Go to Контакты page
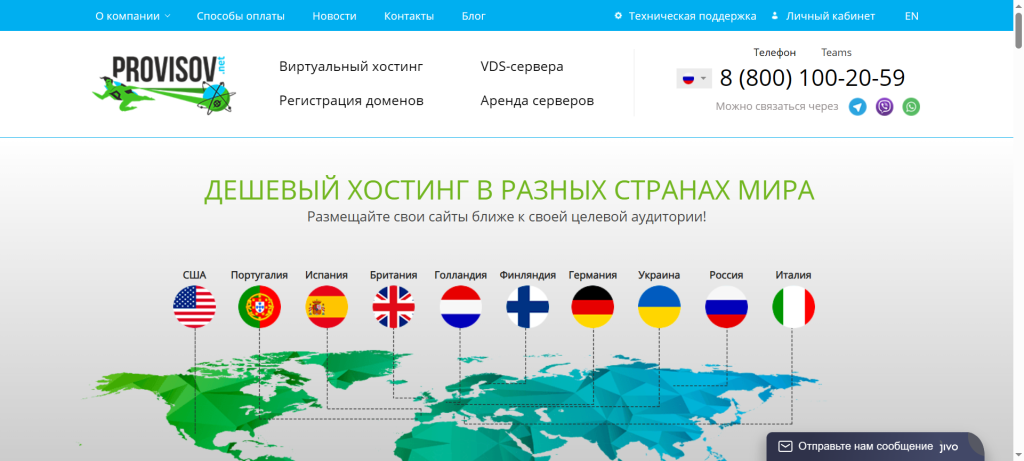Screen dimensions: 1024x461 (409, 16)
